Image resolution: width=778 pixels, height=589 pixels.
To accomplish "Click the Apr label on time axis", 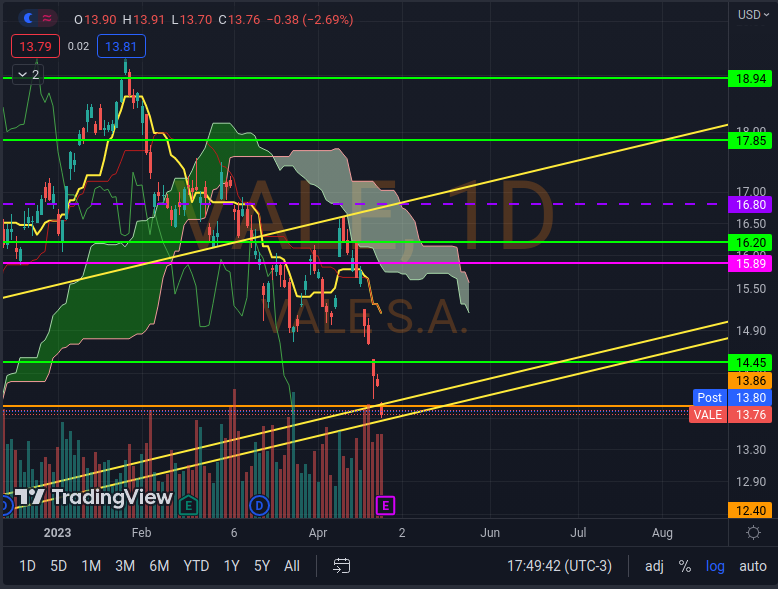I will [x=318, y=533].
